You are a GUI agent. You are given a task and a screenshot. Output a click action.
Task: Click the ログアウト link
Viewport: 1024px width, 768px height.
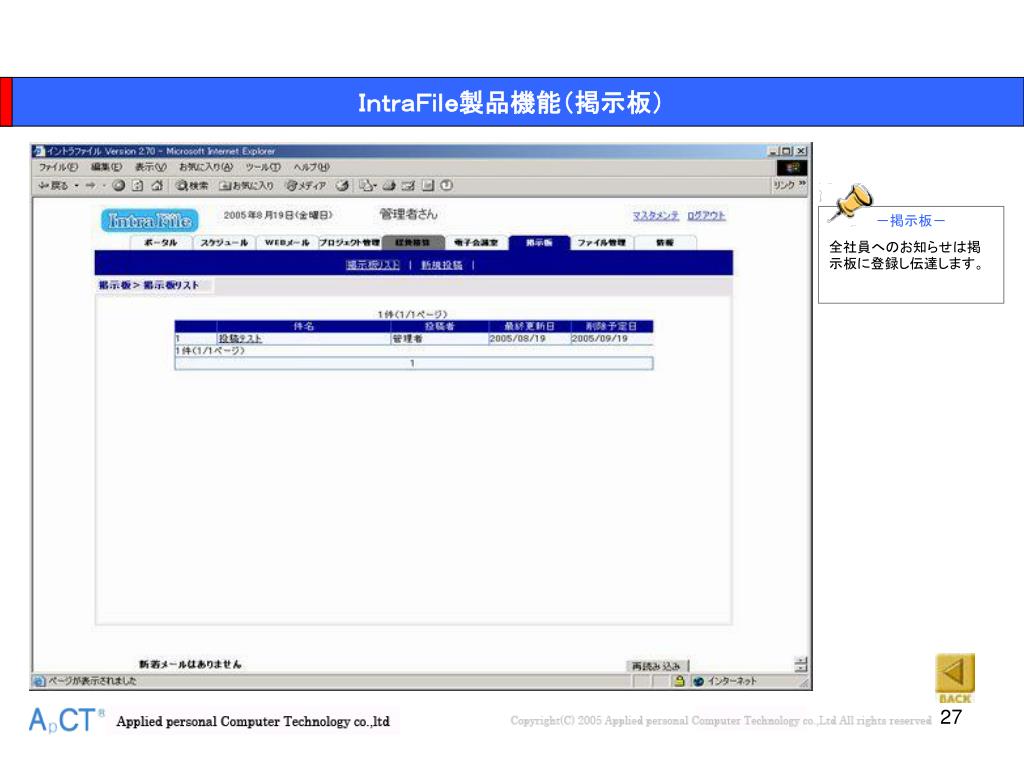pyautogui.click(x=707, y=216)
